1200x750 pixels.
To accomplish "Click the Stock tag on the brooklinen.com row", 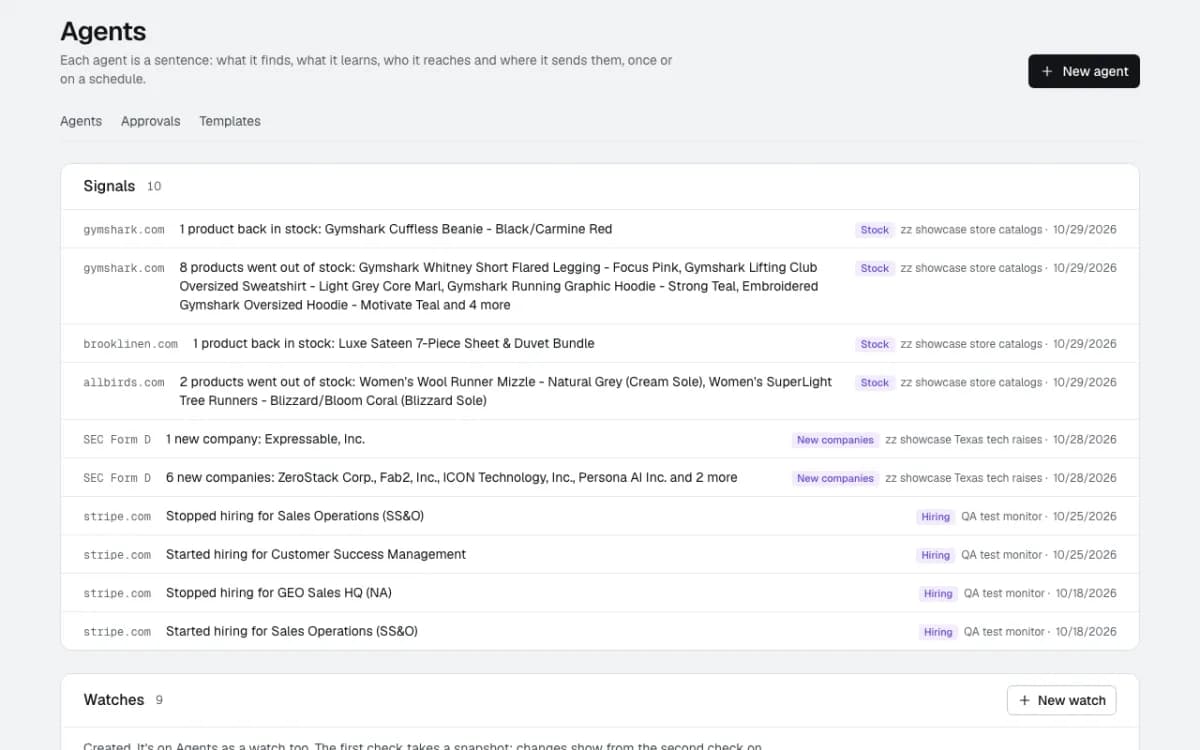I will point(875,344).
